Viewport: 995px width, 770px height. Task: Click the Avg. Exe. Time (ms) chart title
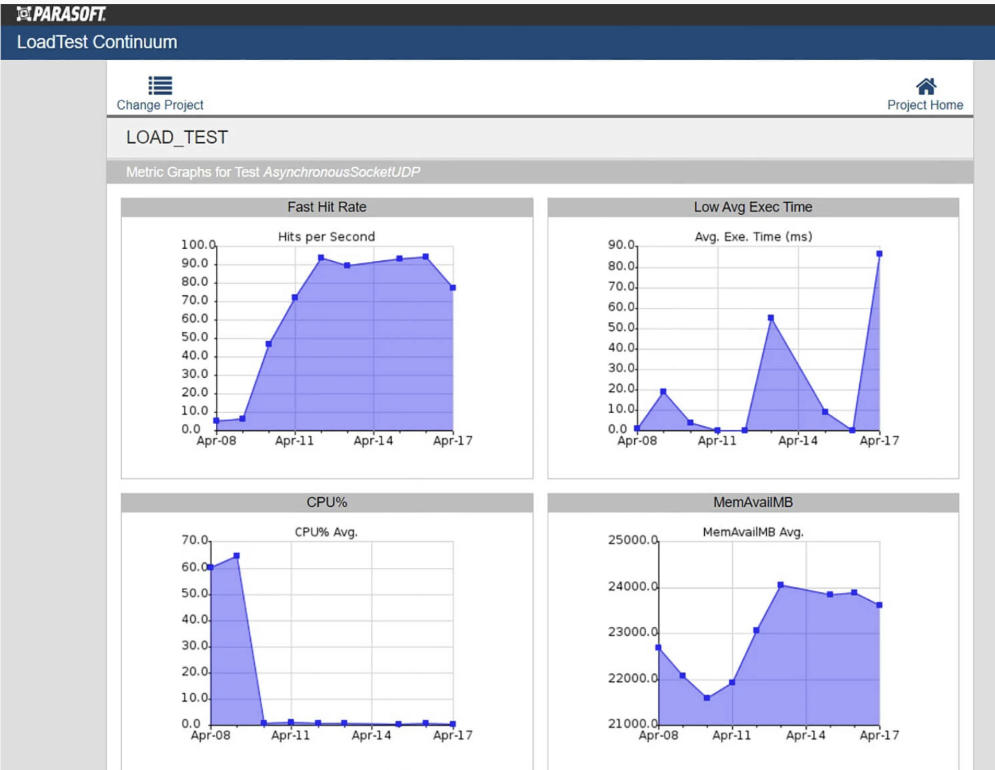(x=753, y=237)
